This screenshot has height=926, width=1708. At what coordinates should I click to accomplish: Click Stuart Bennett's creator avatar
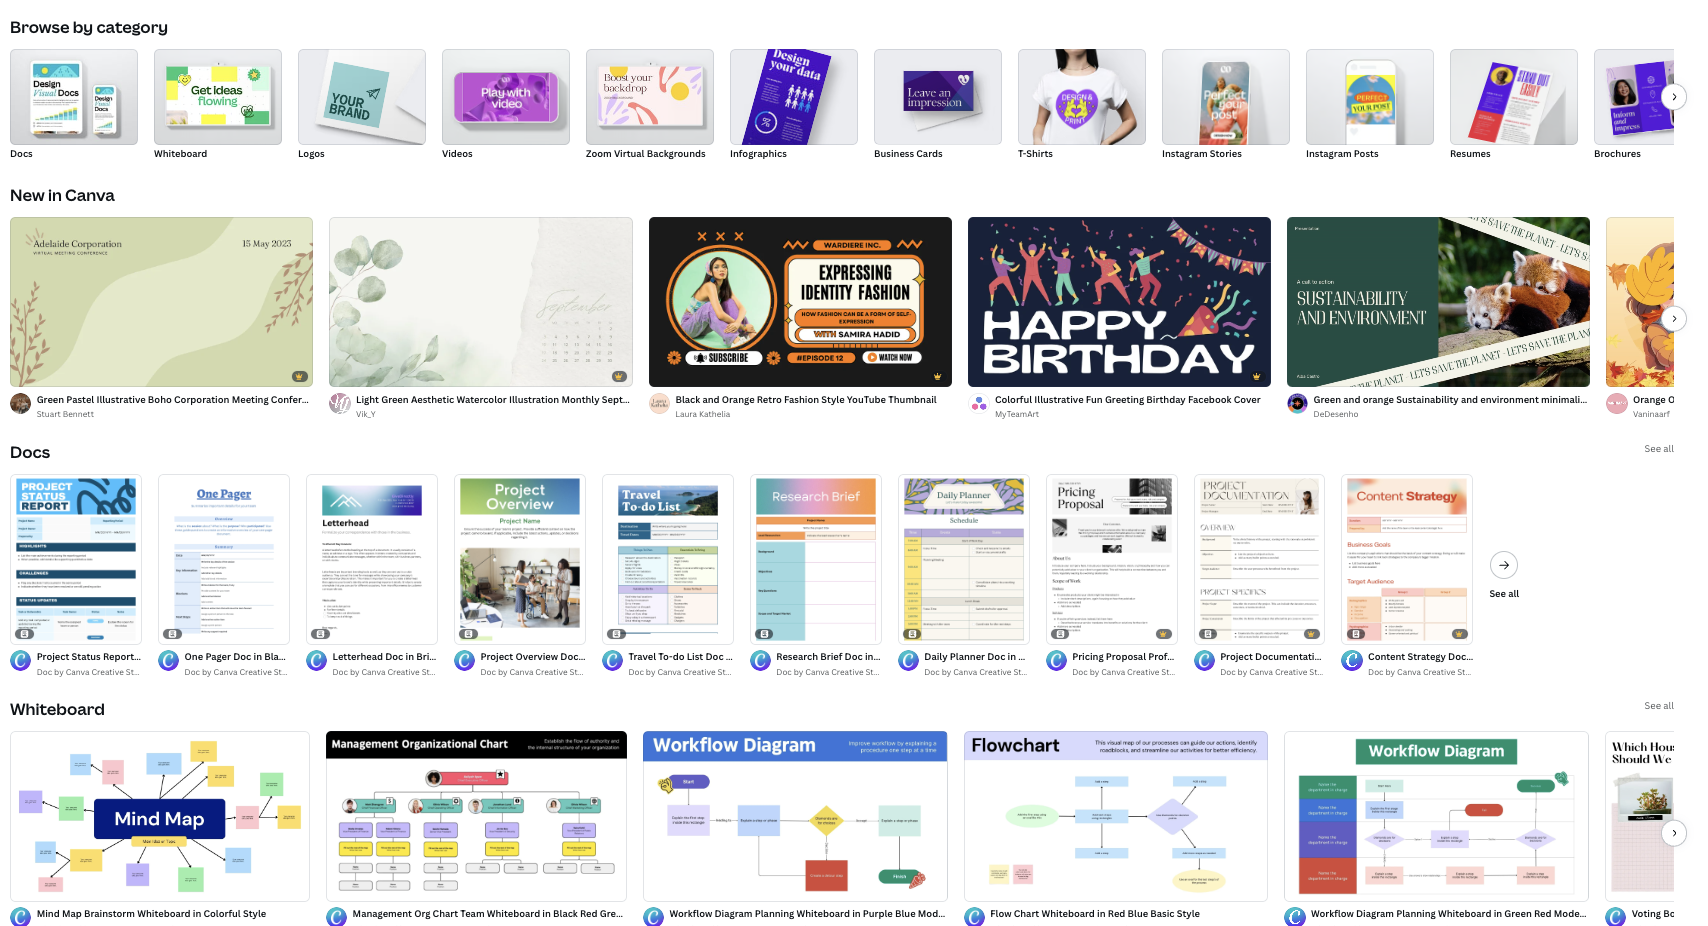(20, 404)
